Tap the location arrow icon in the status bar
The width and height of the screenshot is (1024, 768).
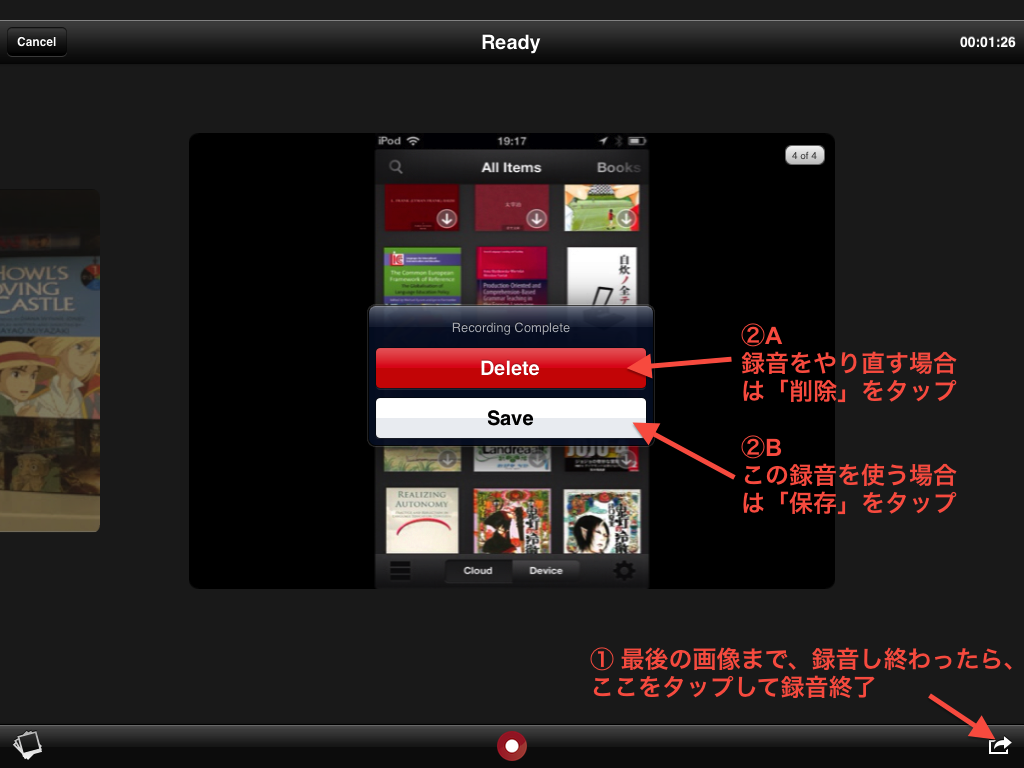pyautogui.click(x=602, y=140)
